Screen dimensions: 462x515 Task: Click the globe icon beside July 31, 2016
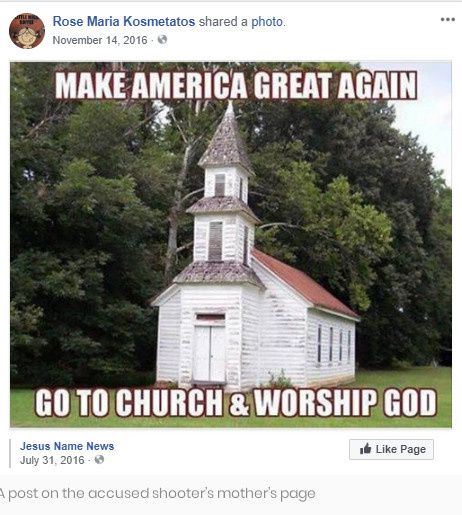click(99, 460)
